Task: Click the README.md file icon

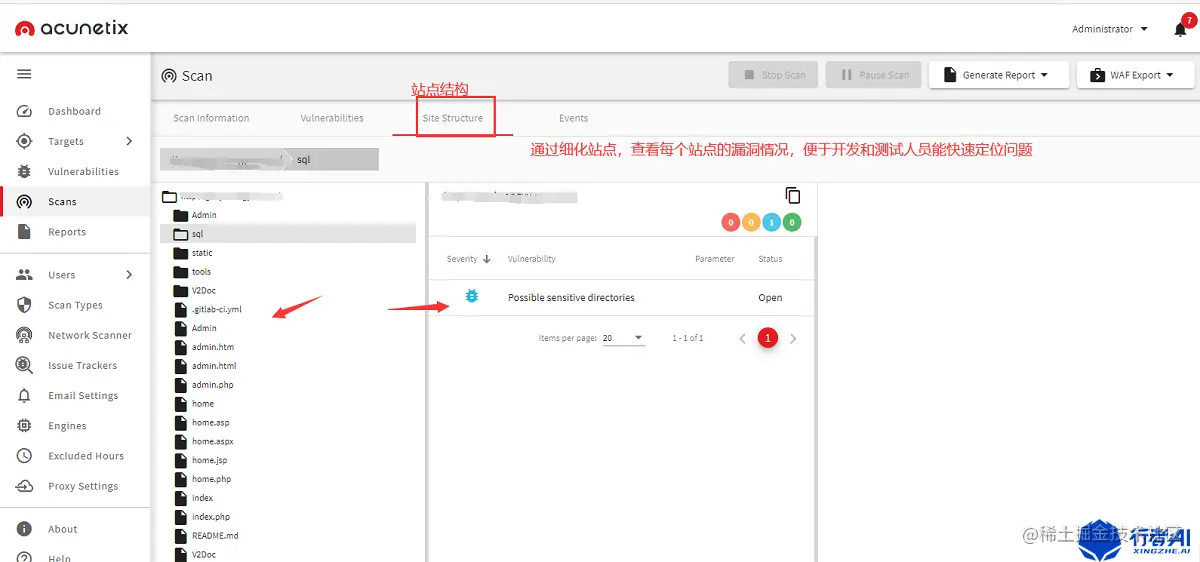Action: [x=181, y=535]
